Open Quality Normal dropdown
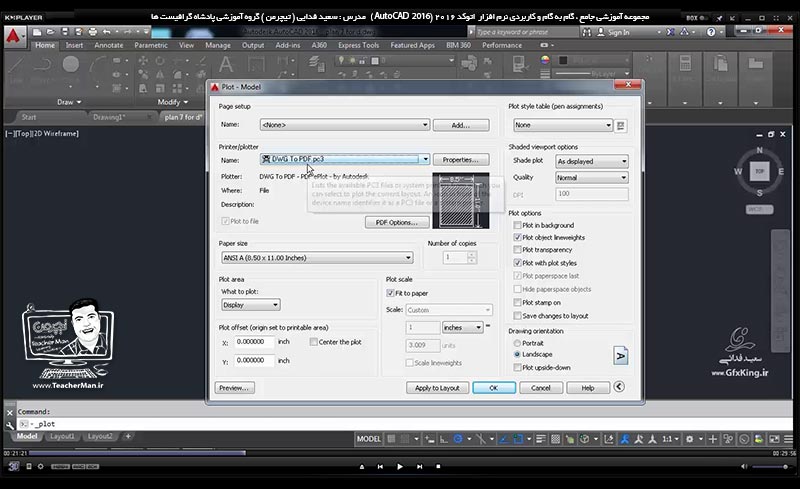 tap(592, 178)
